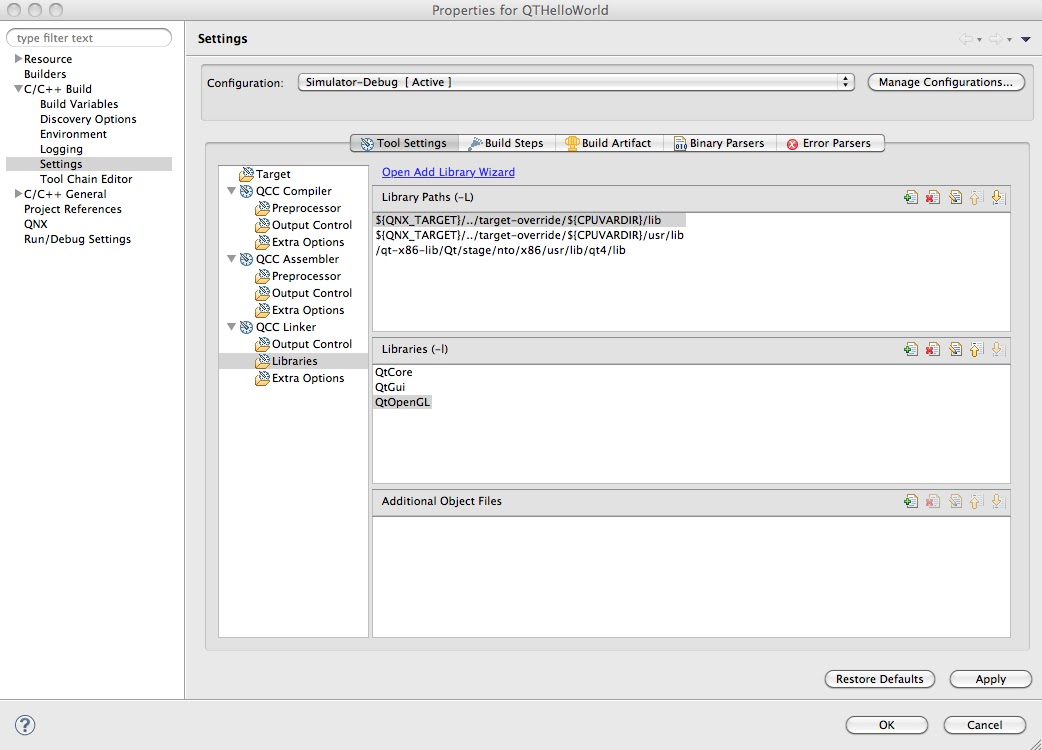Viewport: 1042px width, 750px height.
Task: Cancel the properties dialog
Action: (x=984, y=725)
